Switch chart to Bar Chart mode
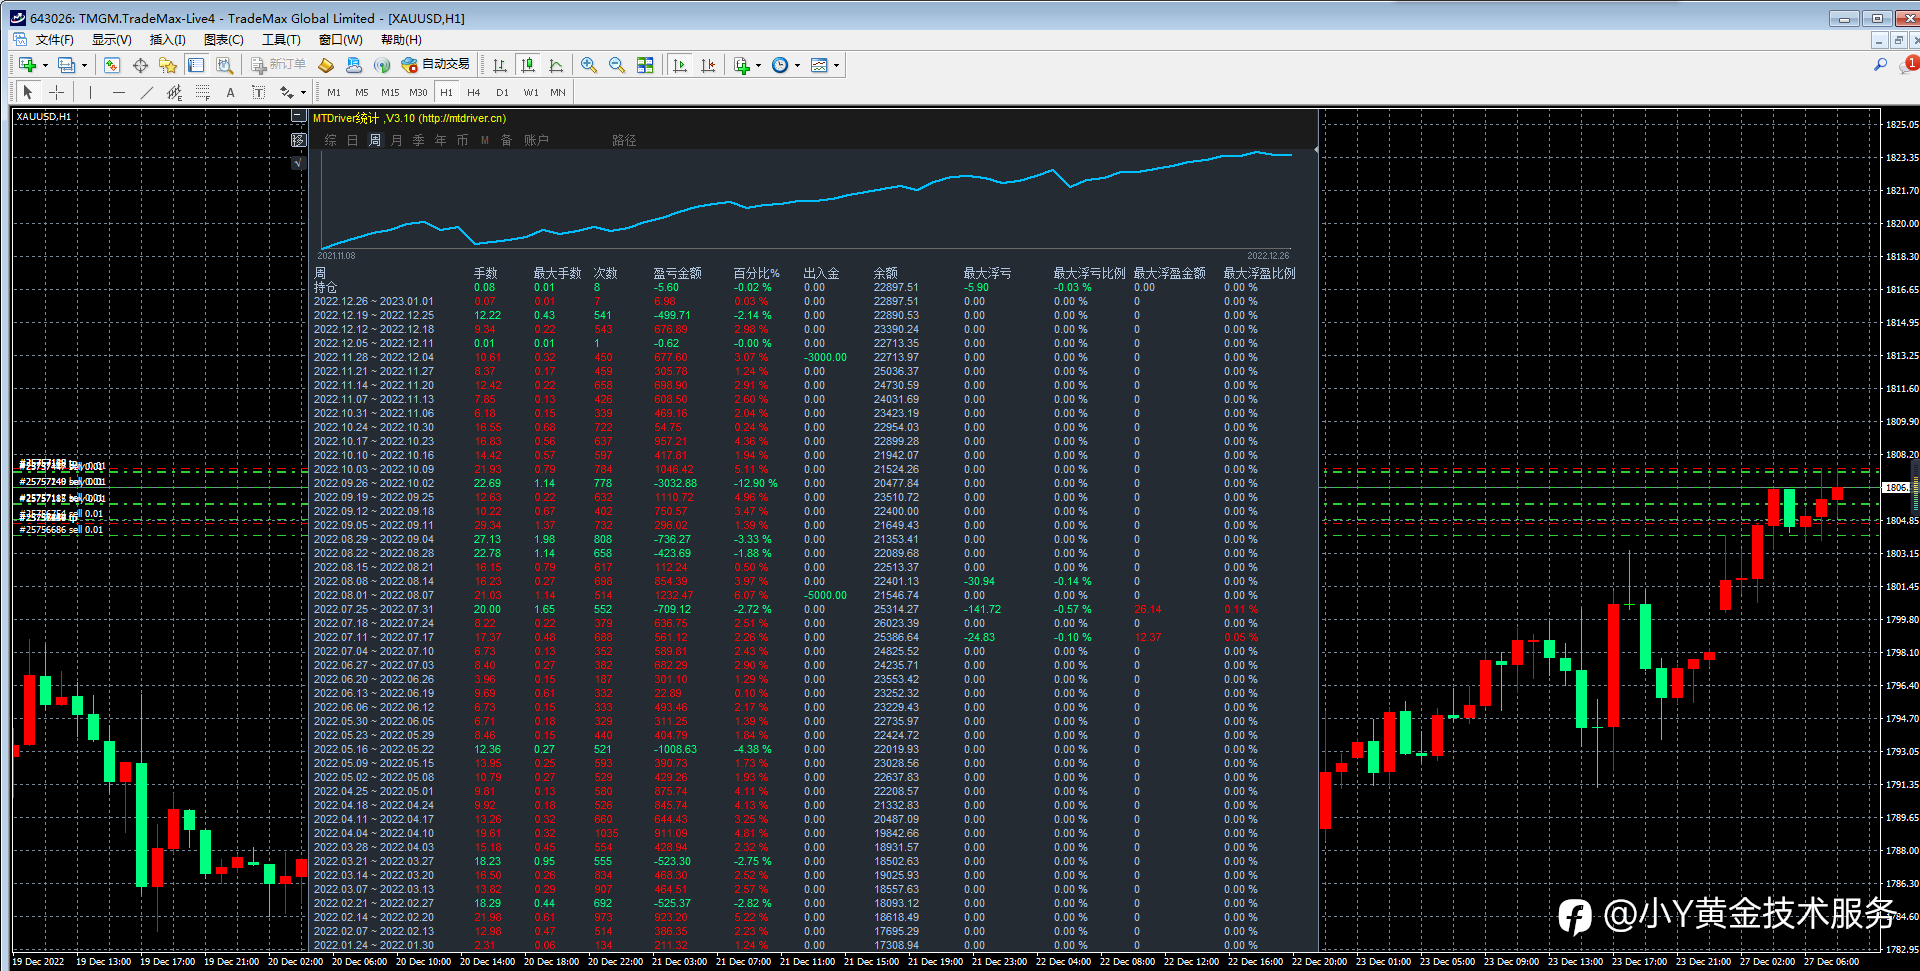This screenshot has width=1920, height=971. click(500, 65)
